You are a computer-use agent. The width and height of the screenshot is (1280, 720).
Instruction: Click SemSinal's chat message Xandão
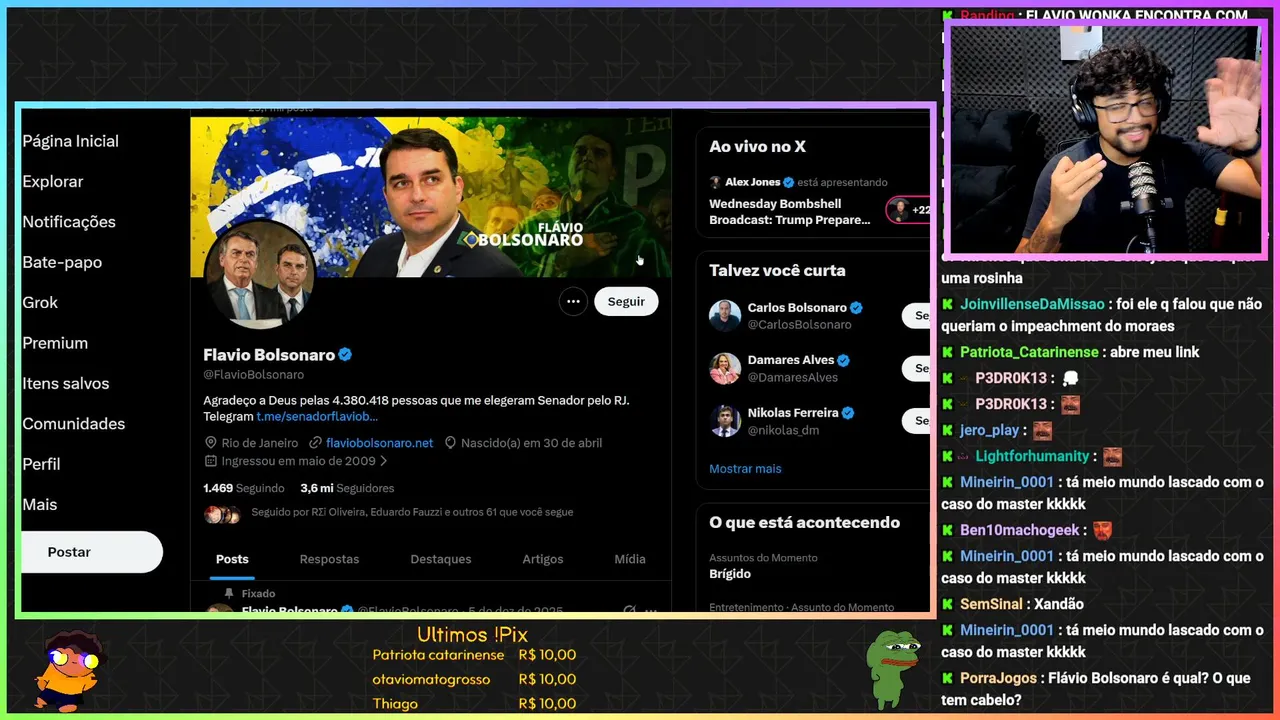1057,604
